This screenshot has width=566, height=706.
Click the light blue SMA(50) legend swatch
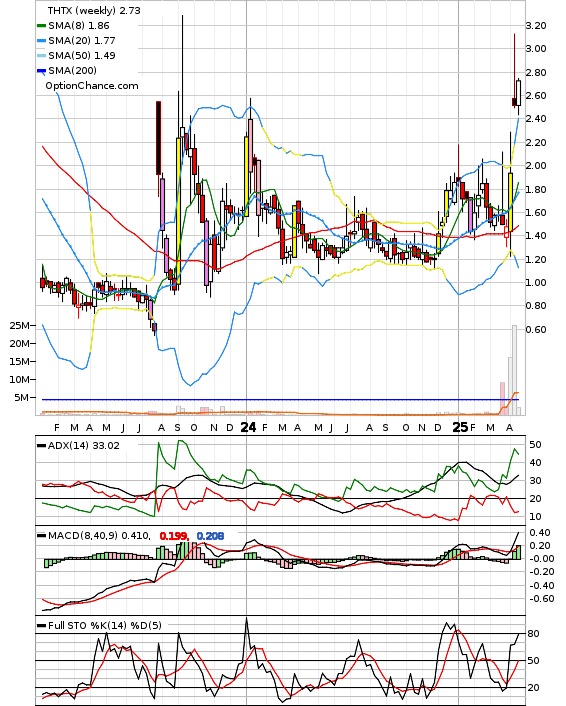click(x=41, y=55)
